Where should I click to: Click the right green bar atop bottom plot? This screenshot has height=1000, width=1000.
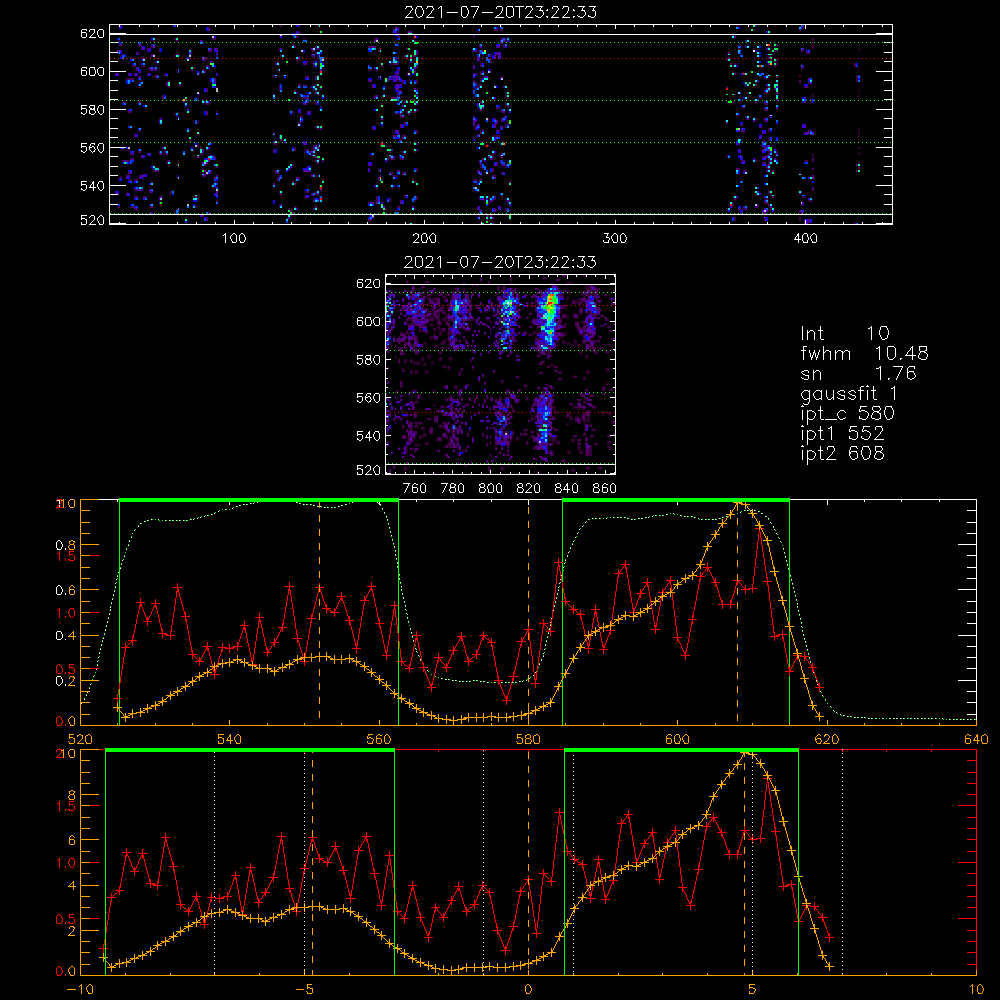681,750
